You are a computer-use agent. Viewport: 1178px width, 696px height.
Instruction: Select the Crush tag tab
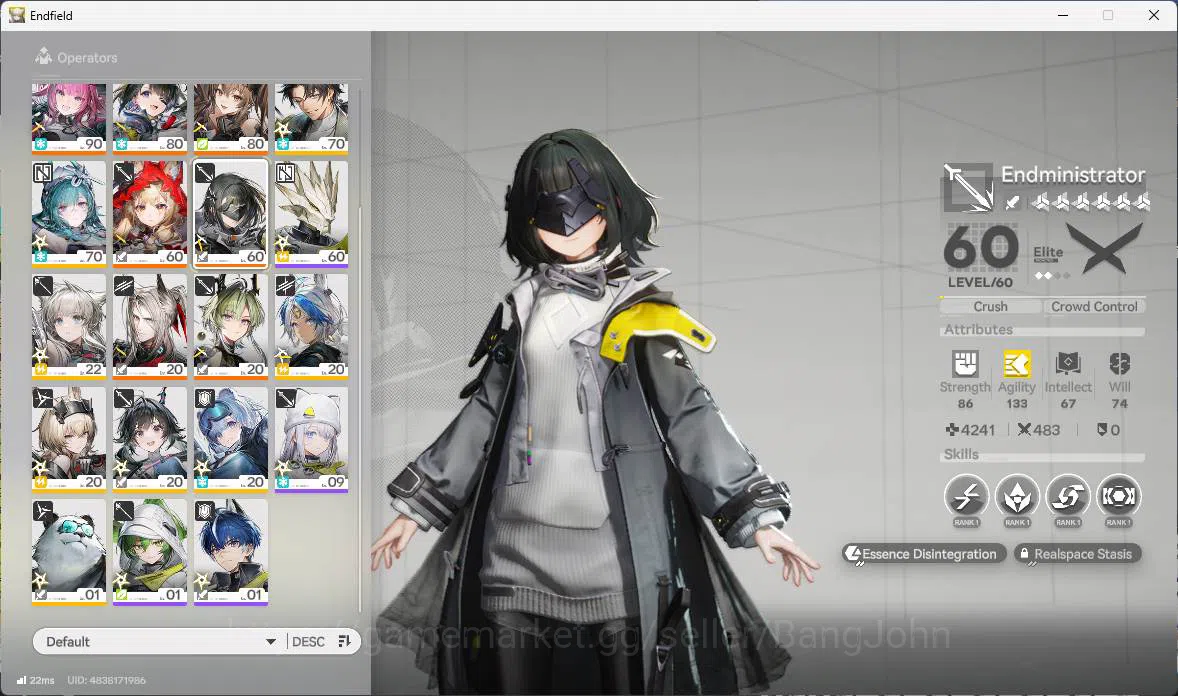[991, 307]
